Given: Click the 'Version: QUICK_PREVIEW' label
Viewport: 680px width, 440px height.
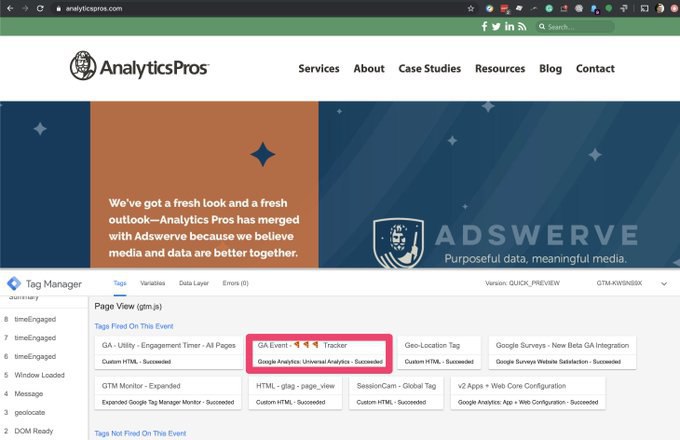Looking at the screenshot, I should point(522,283).
